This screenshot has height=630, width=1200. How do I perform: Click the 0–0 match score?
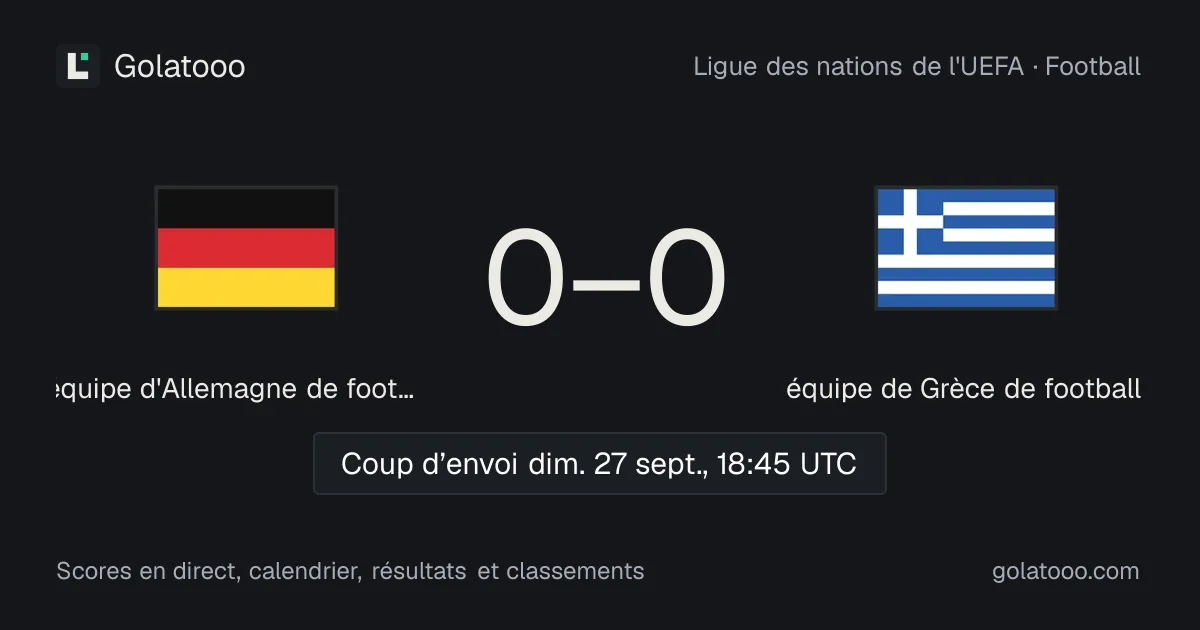(x=606, y=280)
